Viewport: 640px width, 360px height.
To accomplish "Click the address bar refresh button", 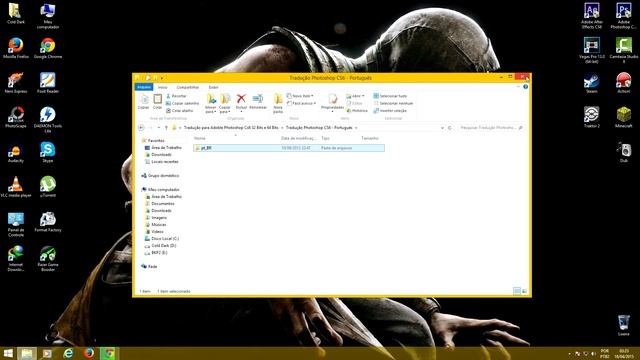I will tap(450, 128).
